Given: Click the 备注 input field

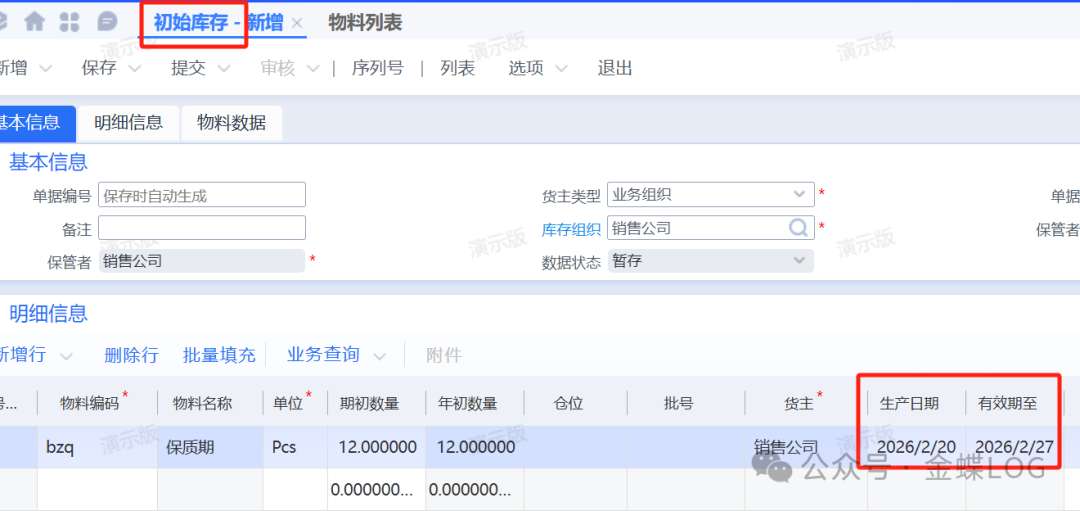Looking at the screenshot, I should click(x=202, y=228).
